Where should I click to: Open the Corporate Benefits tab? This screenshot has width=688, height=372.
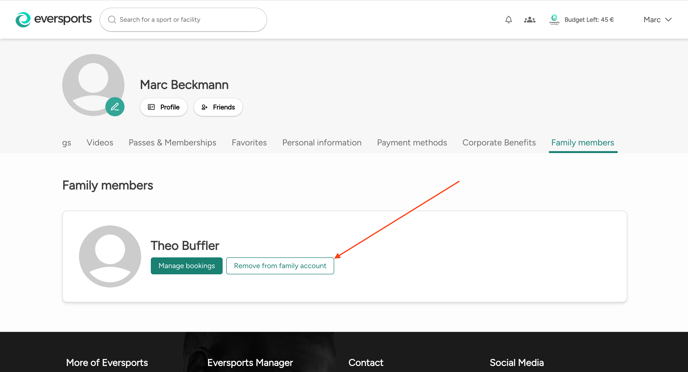[499, 143]
